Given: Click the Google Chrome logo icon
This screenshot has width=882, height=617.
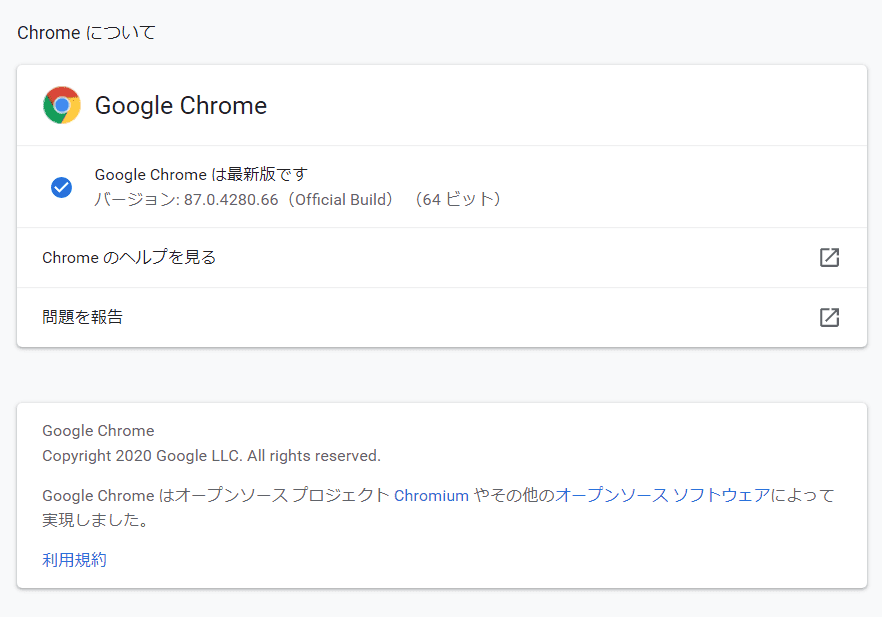Looking at the screenshot, I should tap(62, 105).
